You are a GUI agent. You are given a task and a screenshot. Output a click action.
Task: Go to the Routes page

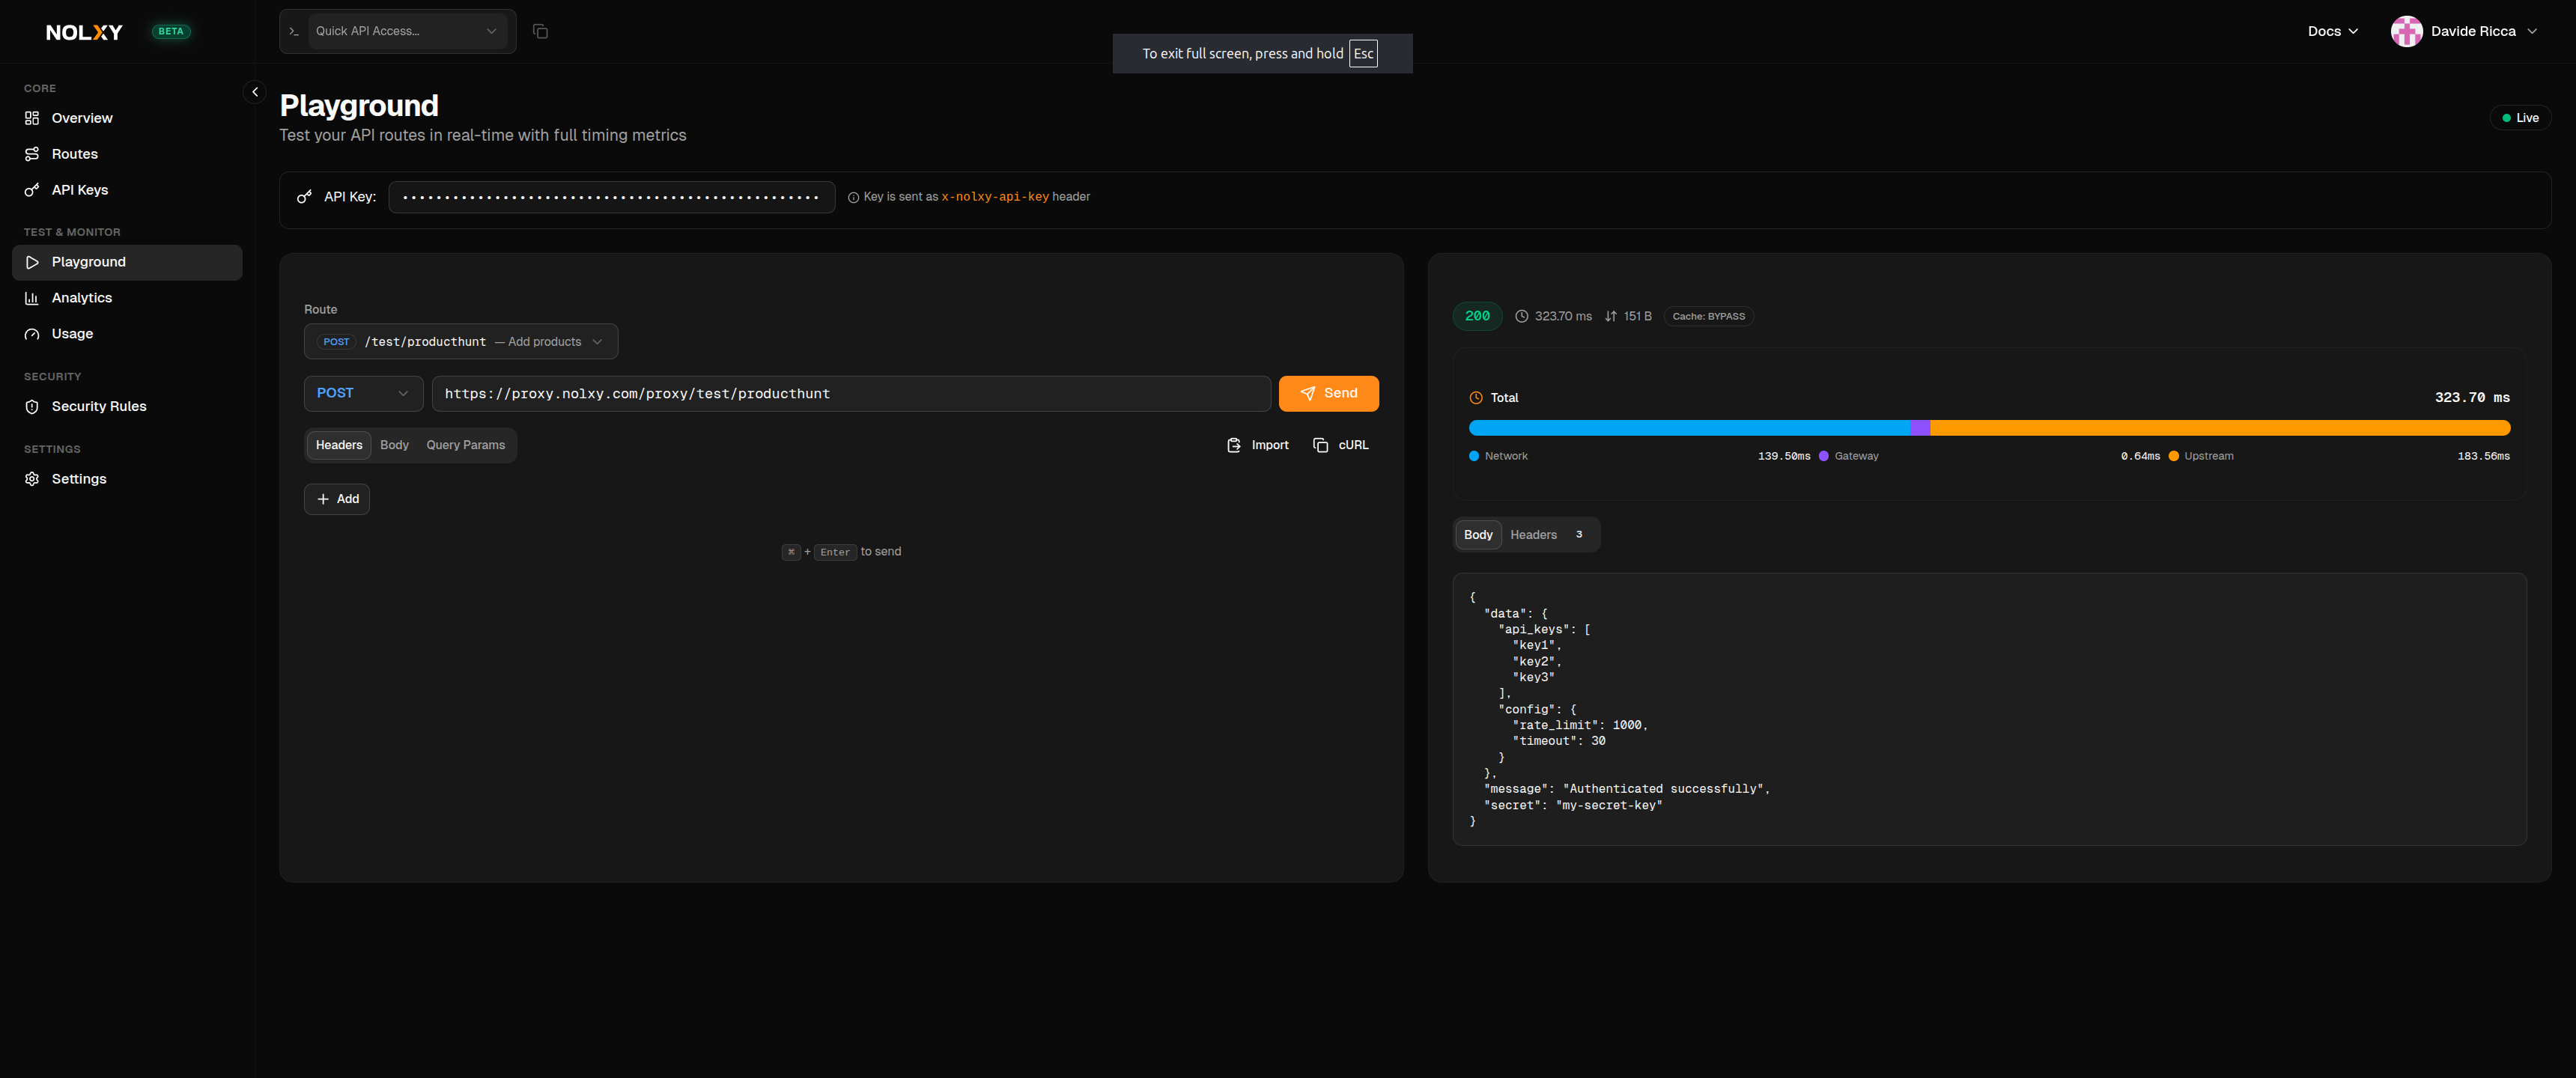74,154
